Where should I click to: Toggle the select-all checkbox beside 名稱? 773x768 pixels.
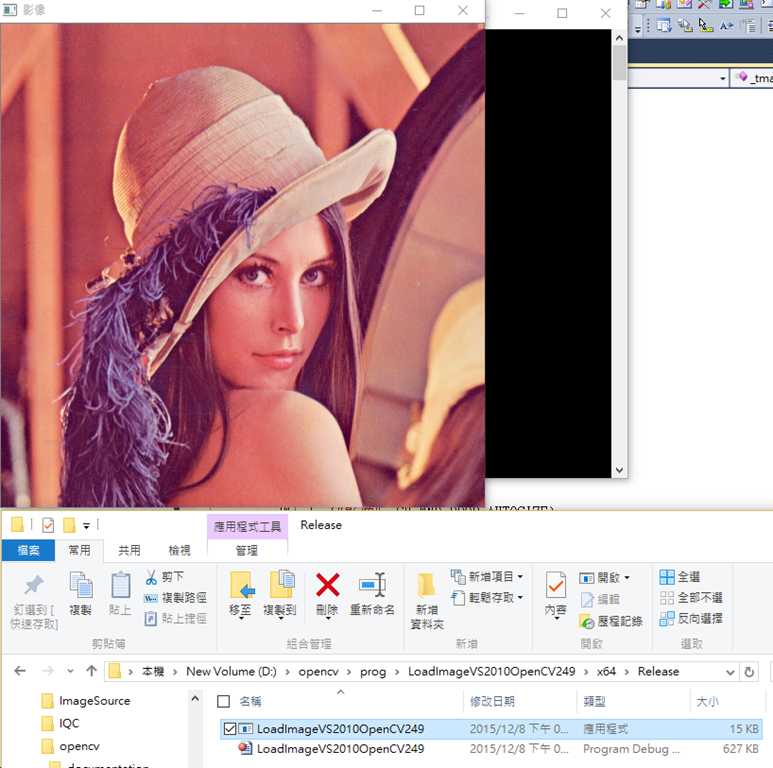(x=223, y=701)
